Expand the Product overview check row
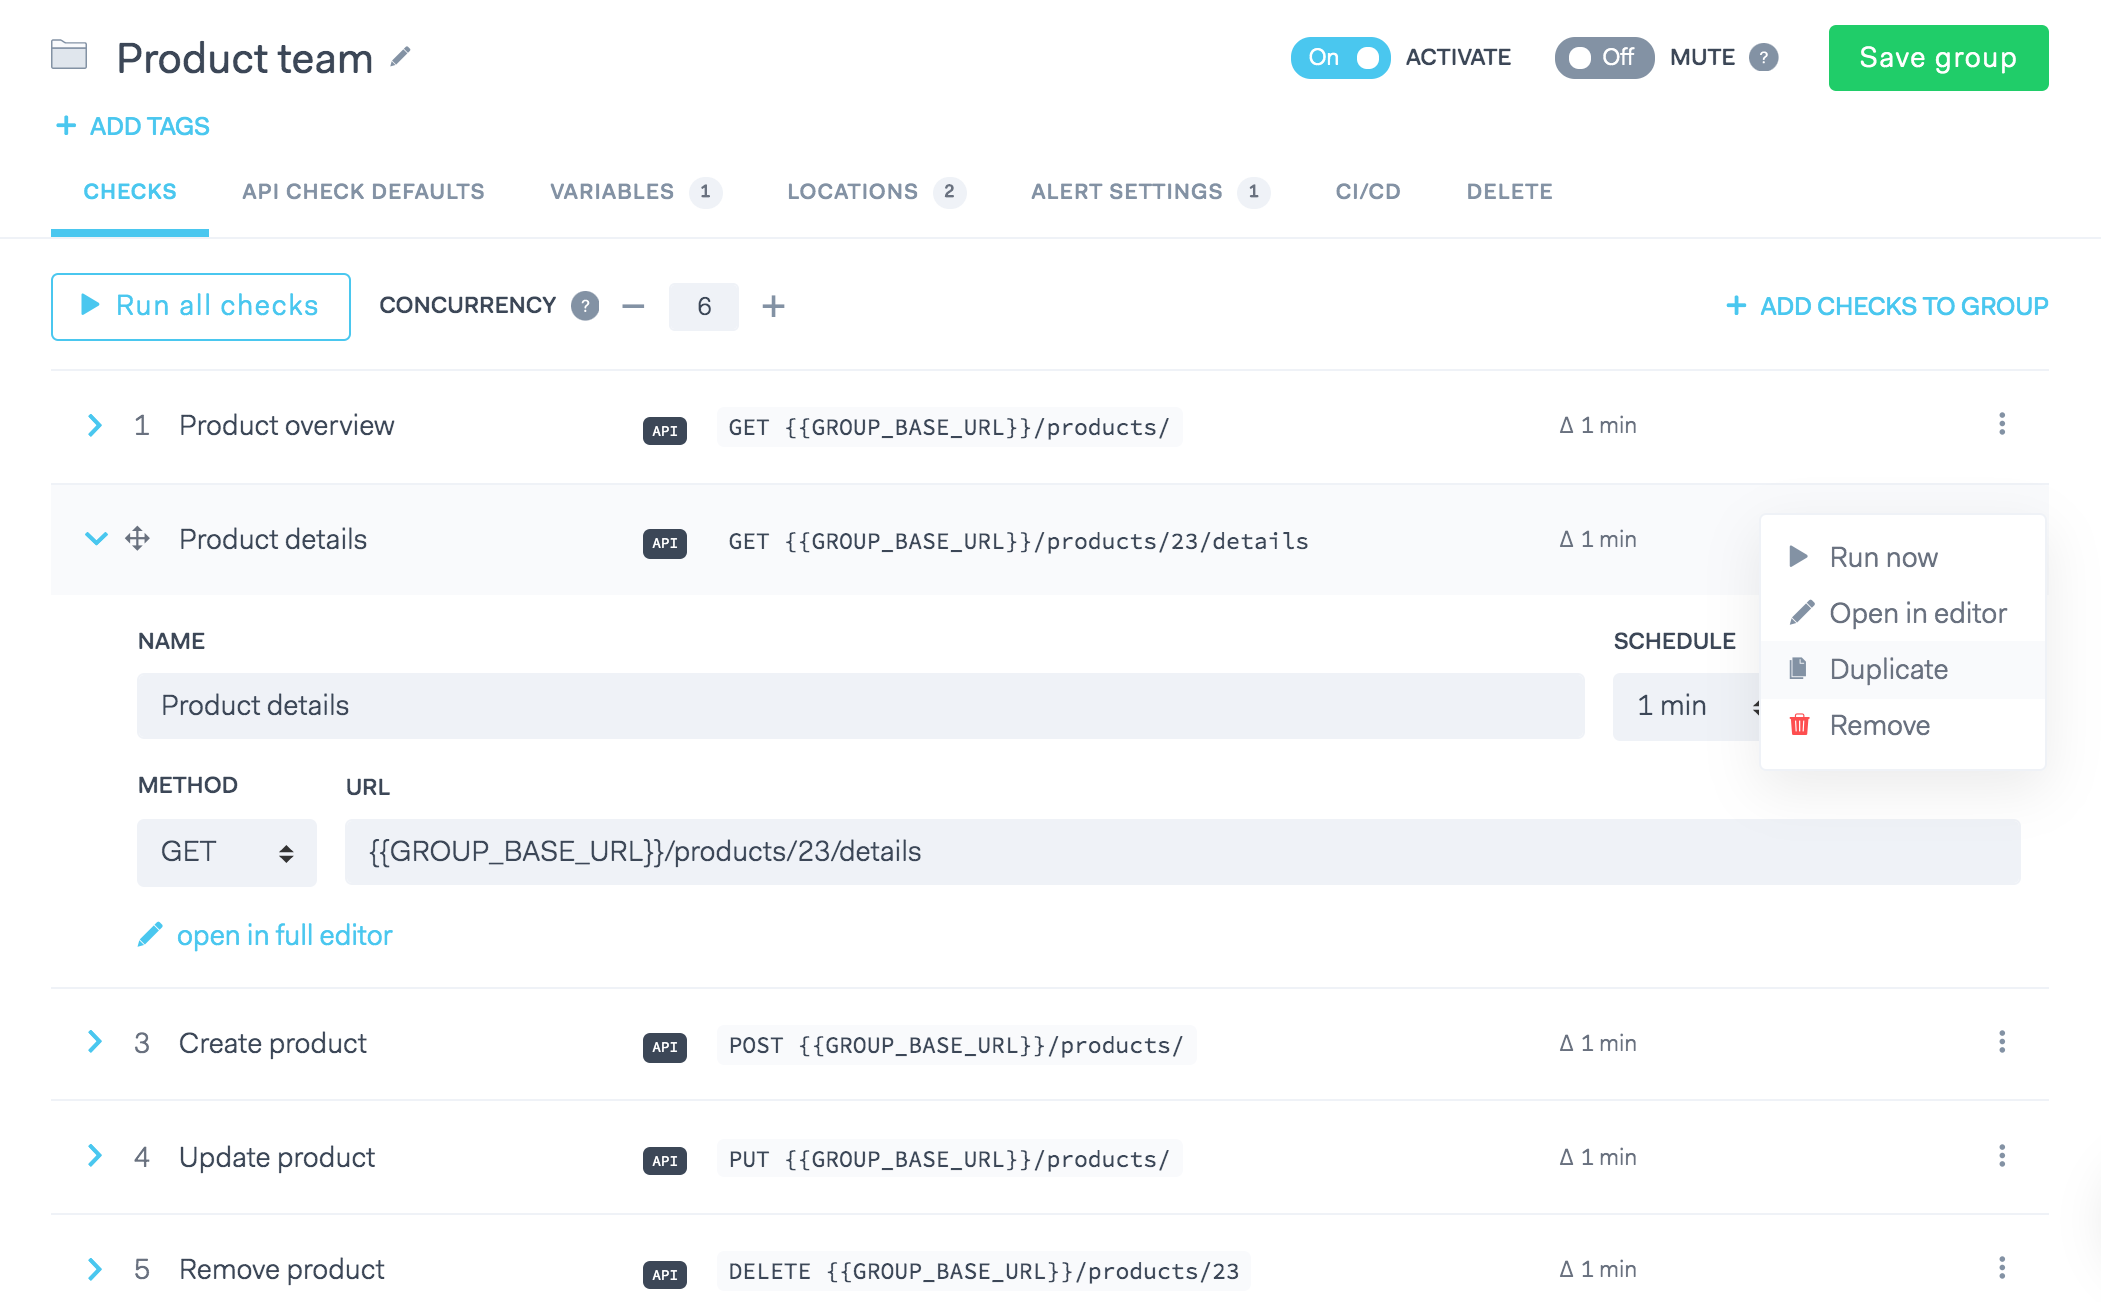 [95, 425]
